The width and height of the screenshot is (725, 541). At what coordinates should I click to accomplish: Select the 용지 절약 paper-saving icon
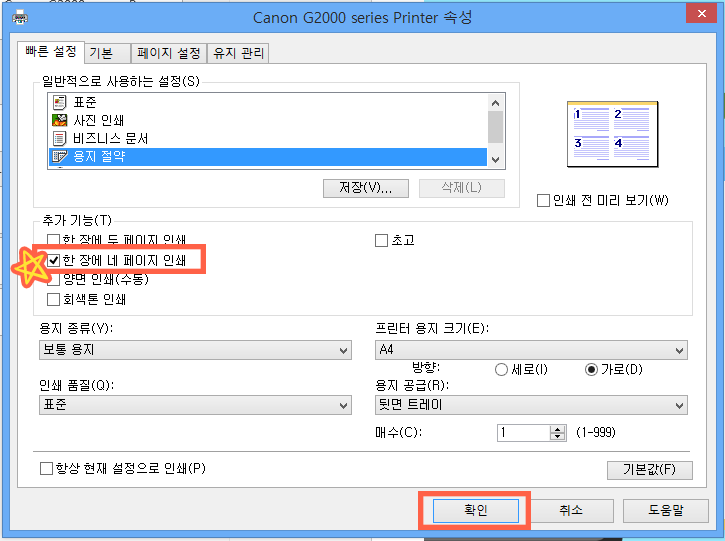click(60, 156)
